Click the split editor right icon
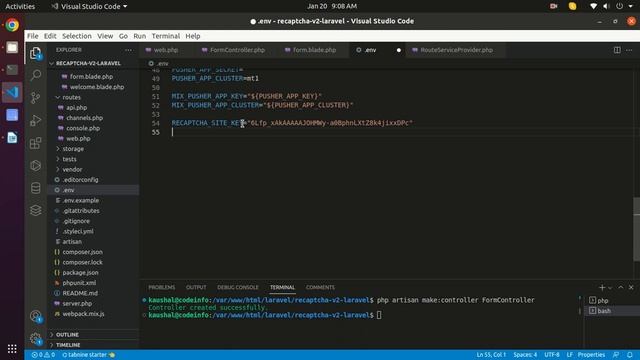 click(x=617, y=50)
